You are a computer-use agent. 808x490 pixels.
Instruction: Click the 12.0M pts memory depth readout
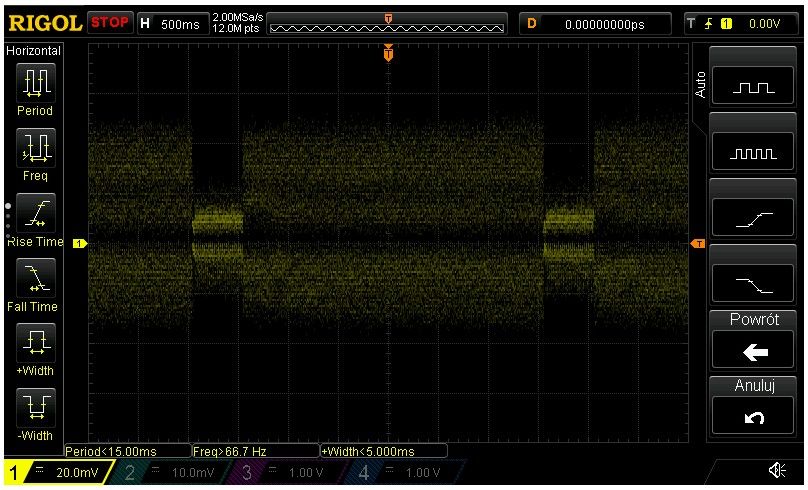[235, 29]
